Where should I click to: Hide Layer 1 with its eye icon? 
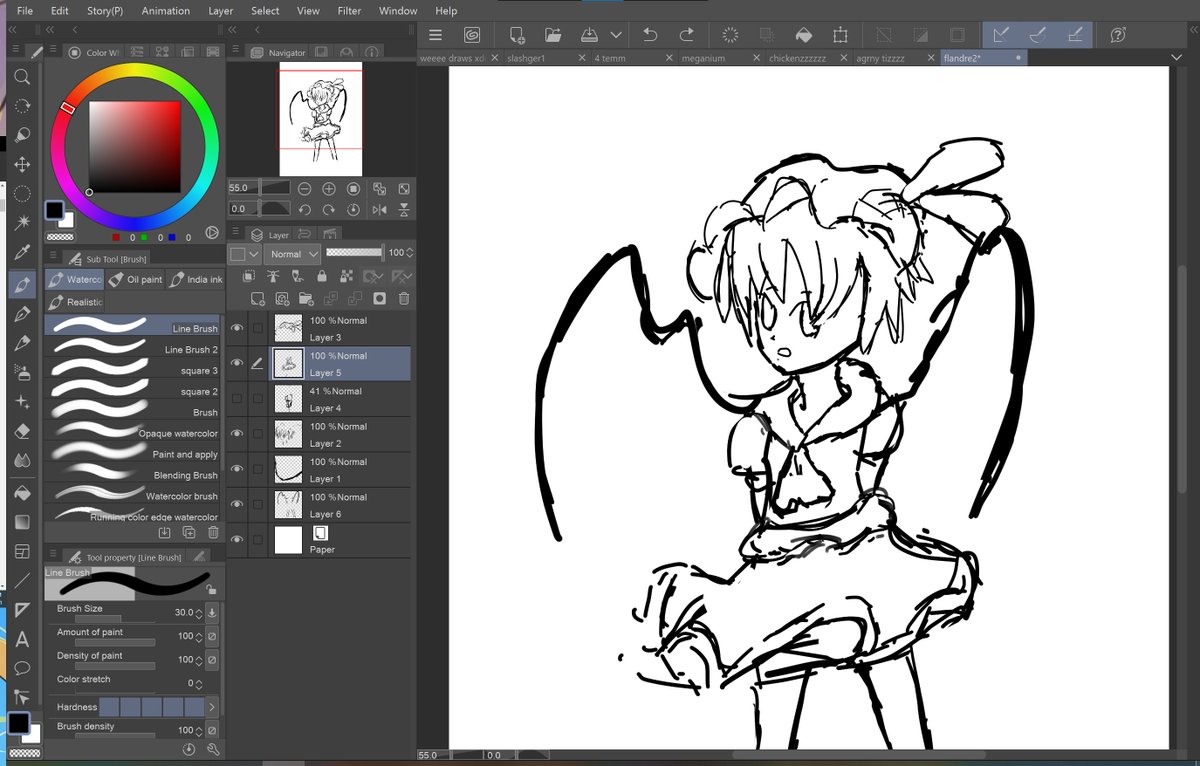pos(237,469)
